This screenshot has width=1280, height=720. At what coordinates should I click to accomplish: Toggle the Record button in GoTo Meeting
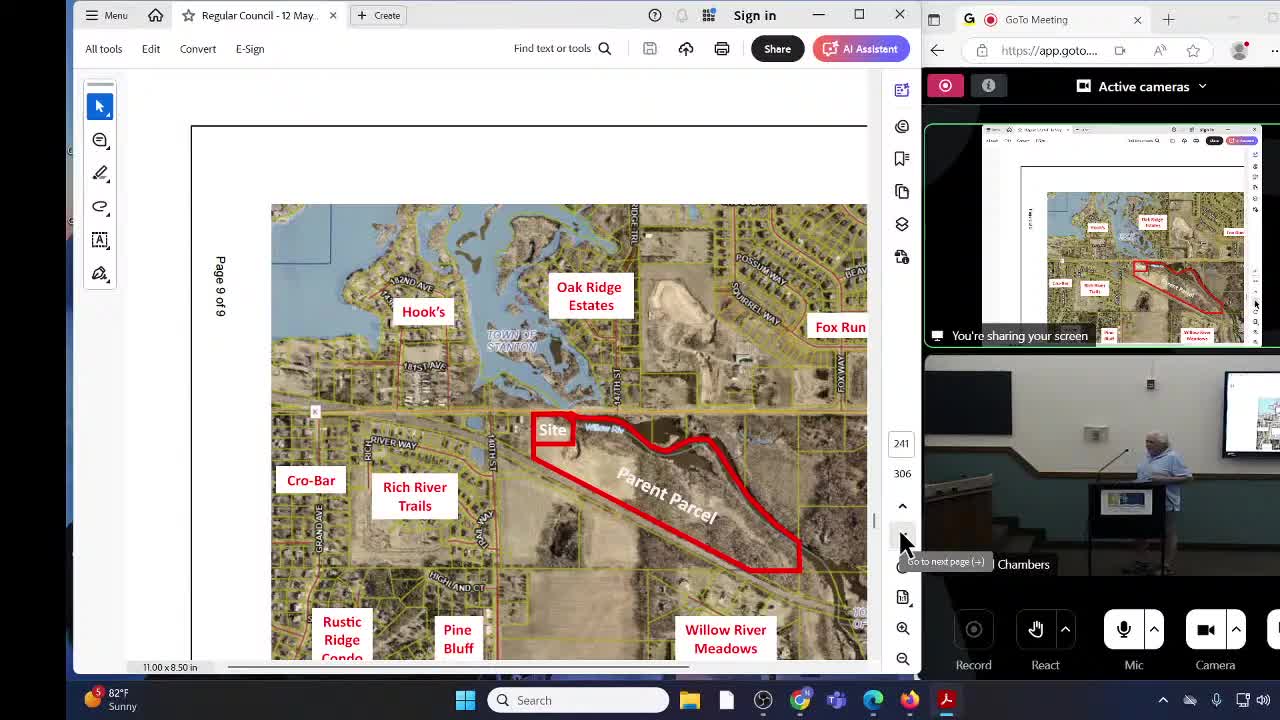point(973,630)
